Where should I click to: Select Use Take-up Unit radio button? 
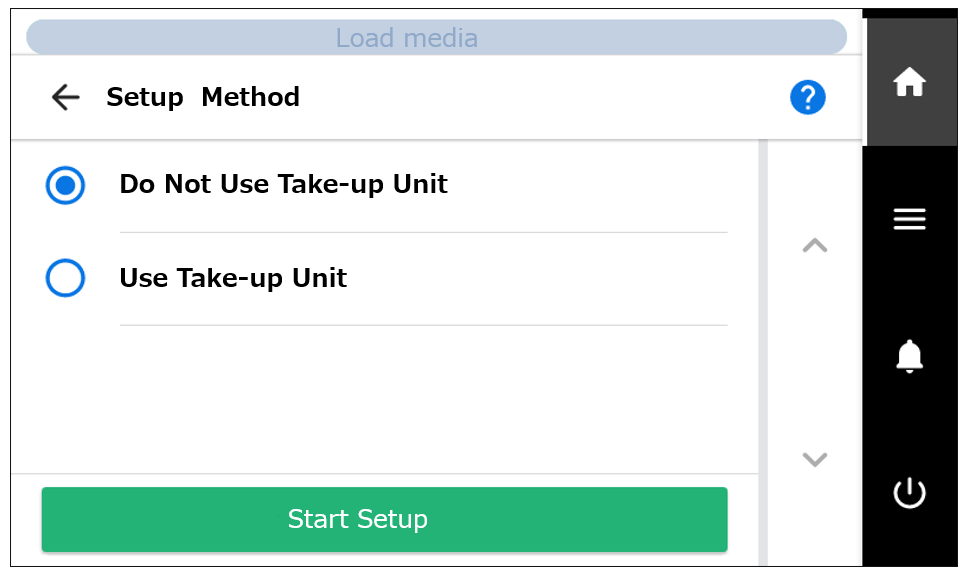pos(65,278)
